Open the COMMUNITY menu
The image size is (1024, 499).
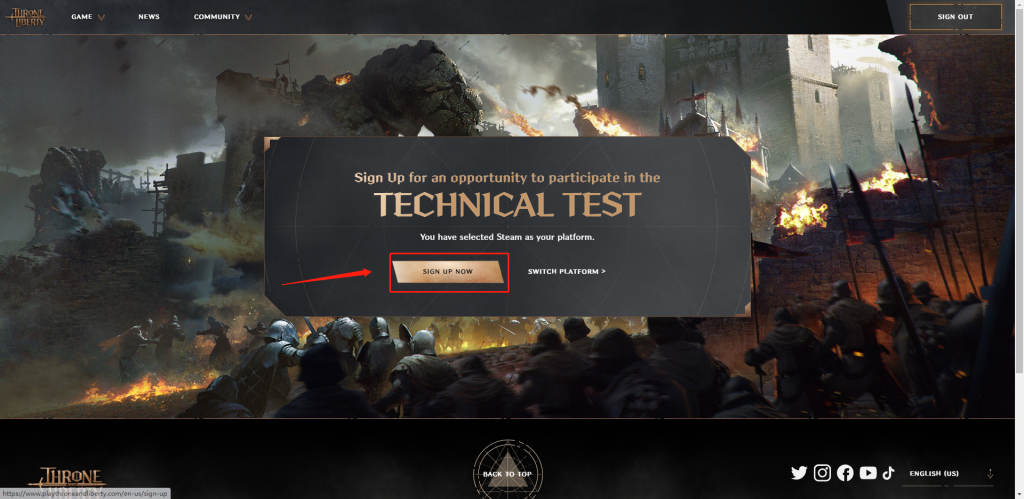point(217,17)
